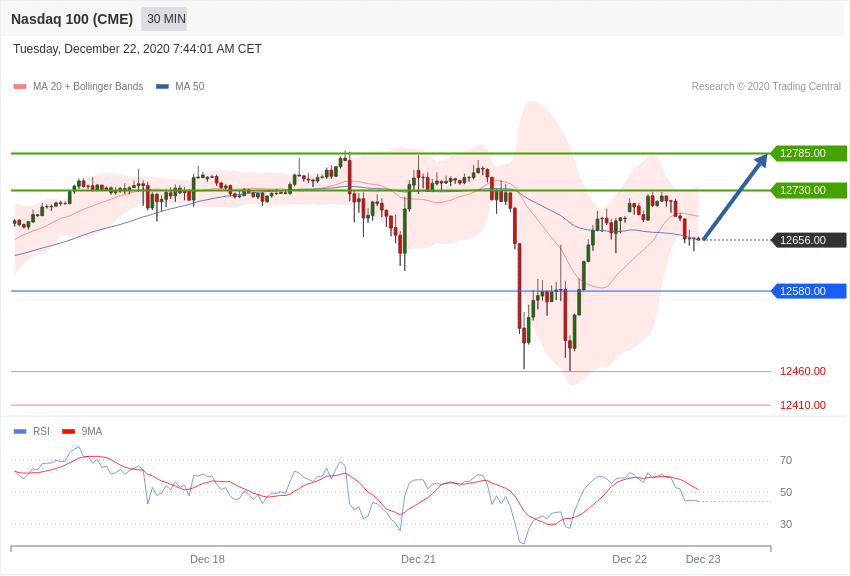
Task: Click the RSI blue legend swatch
Action: [20, 431]
